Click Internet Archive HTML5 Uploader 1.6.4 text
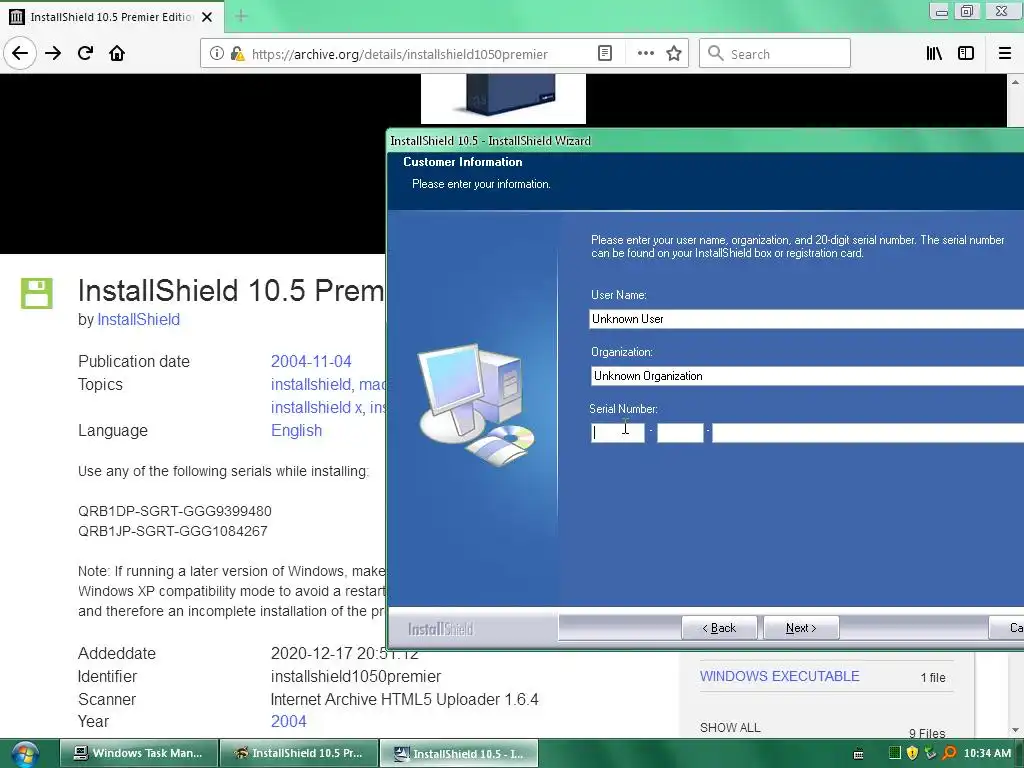The width and height of the screenshot is (1024, 768). pyautogui.click(x=405, y=699)
